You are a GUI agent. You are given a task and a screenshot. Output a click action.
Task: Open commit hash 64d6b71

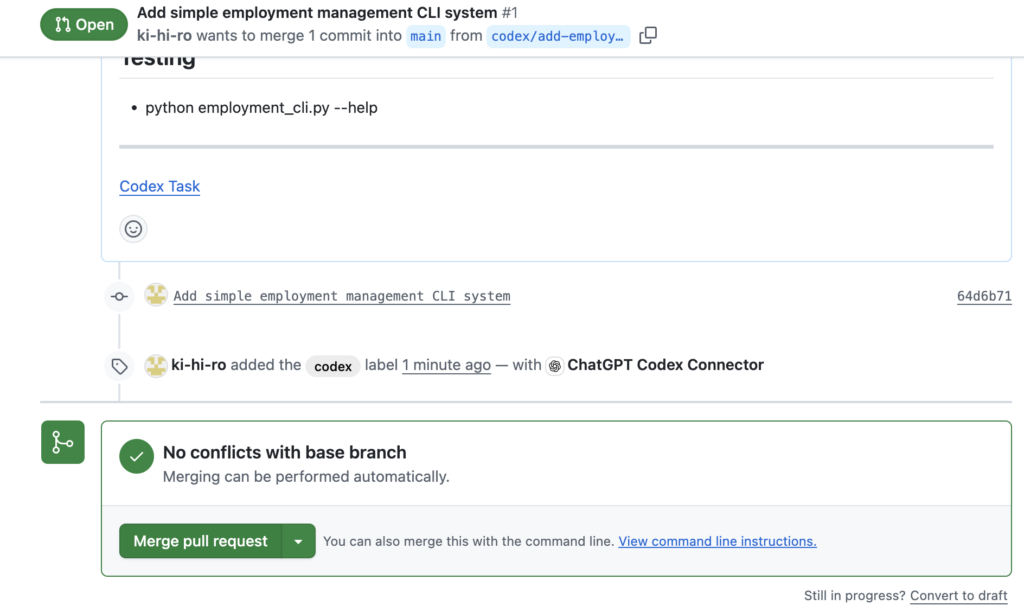click(x=984, y=296)
